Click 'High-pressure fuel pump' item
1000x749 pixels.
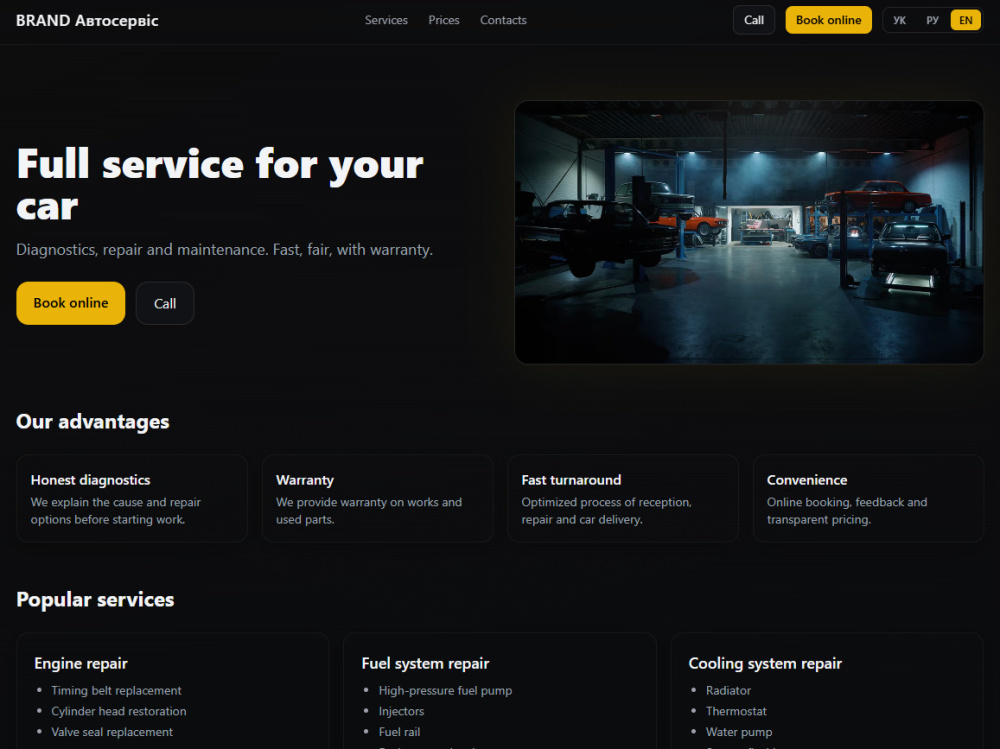pos(445,690)
